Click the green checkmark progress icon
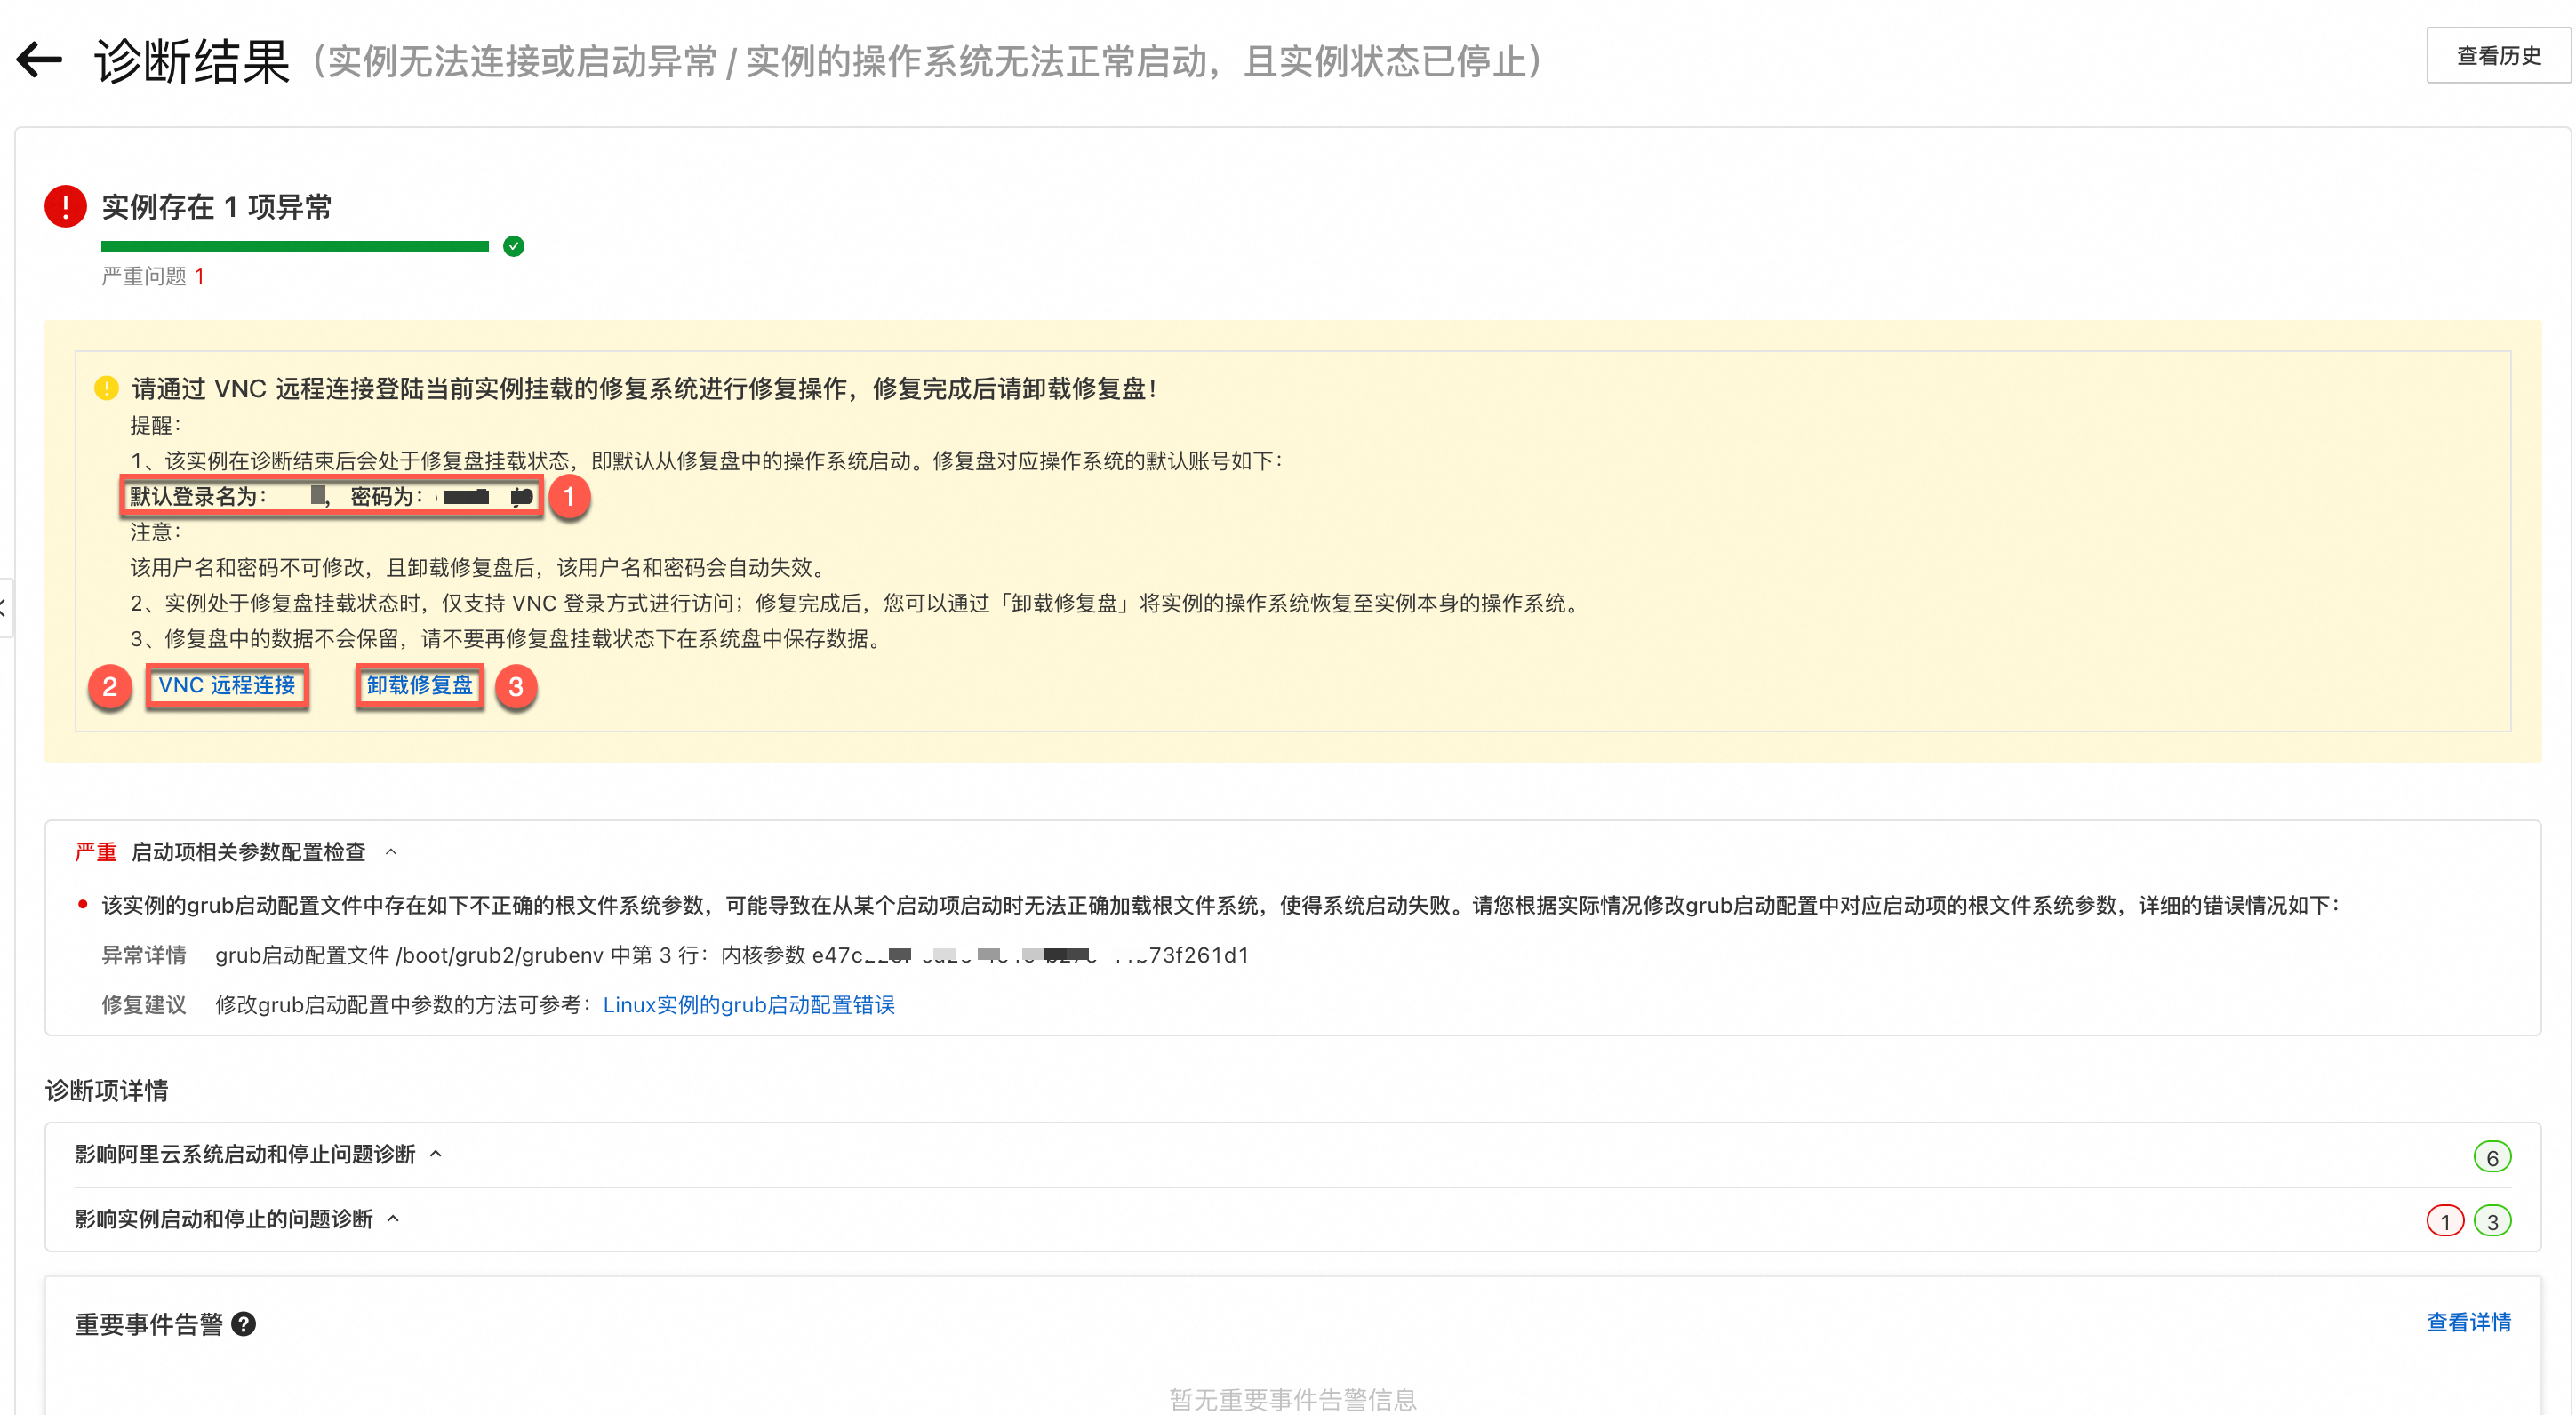This screenshot has width=2576, height=1415. 514,246
